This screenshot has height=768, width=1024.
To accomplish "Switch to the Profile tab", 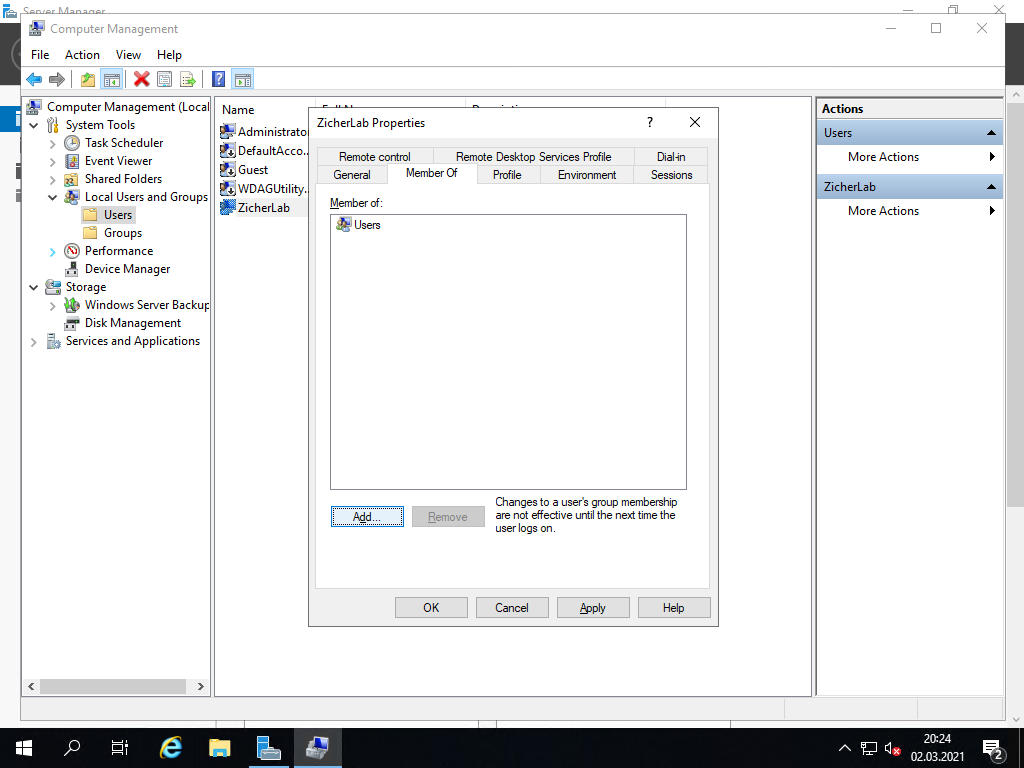I will (507, 174).
